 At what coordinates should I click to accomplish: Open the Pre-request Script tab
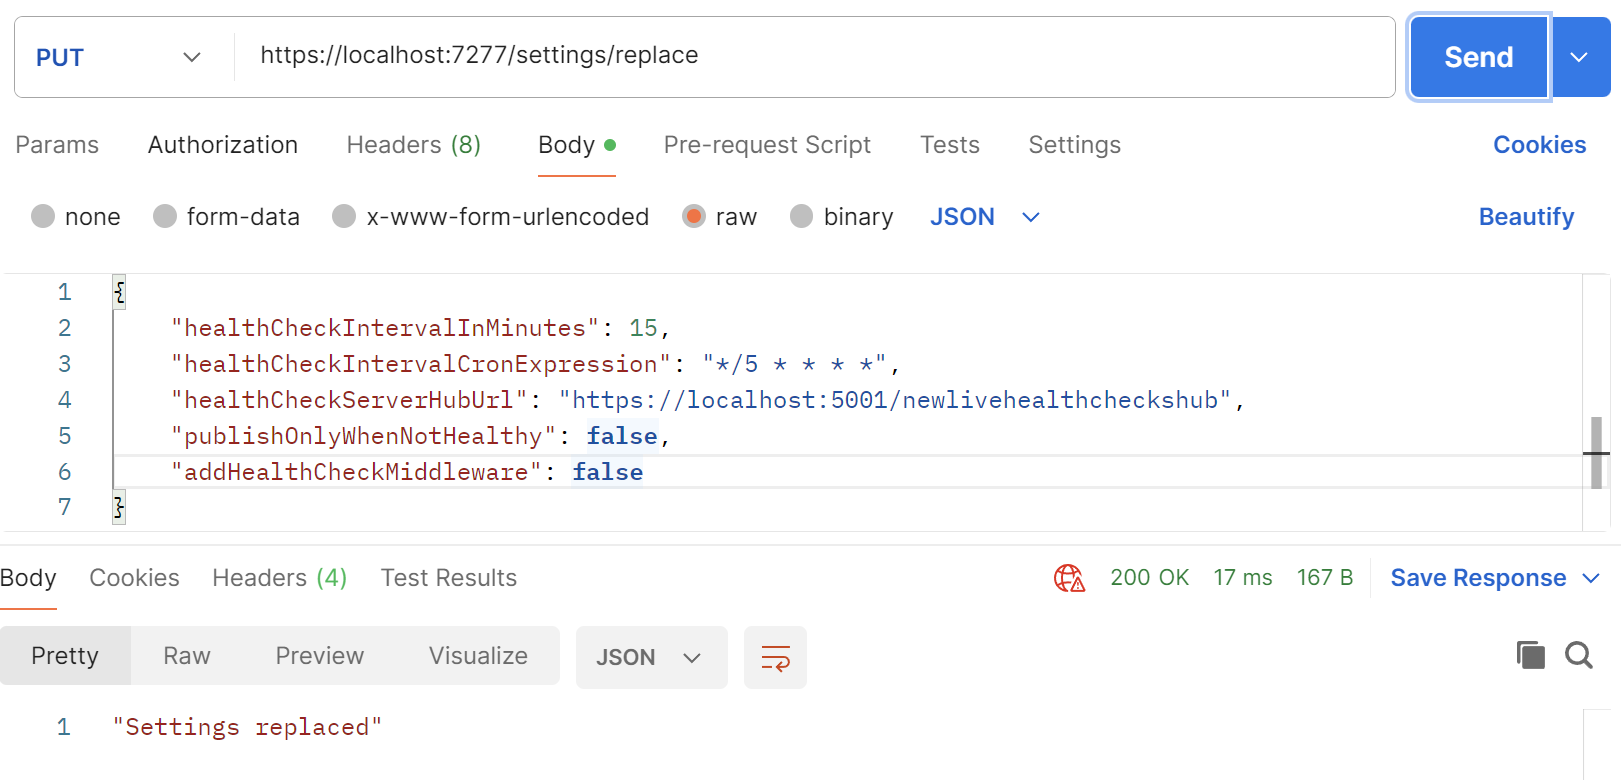point(767,145)
